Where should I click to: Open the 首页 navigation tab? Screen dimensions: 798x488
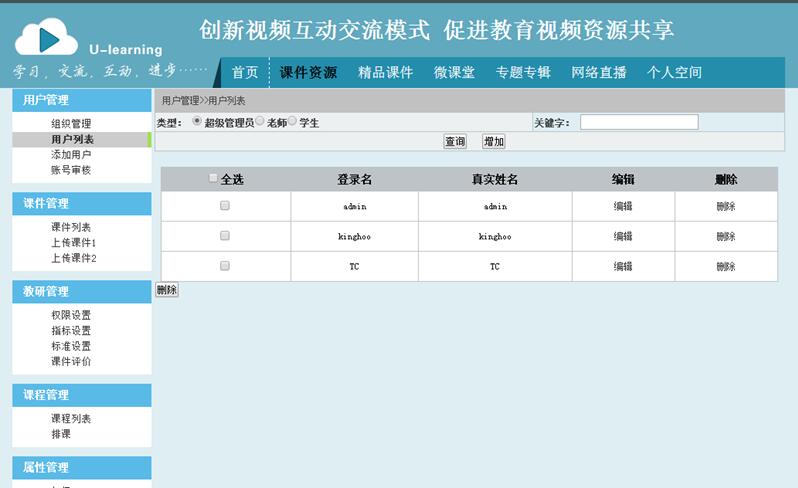coord(245,72)
